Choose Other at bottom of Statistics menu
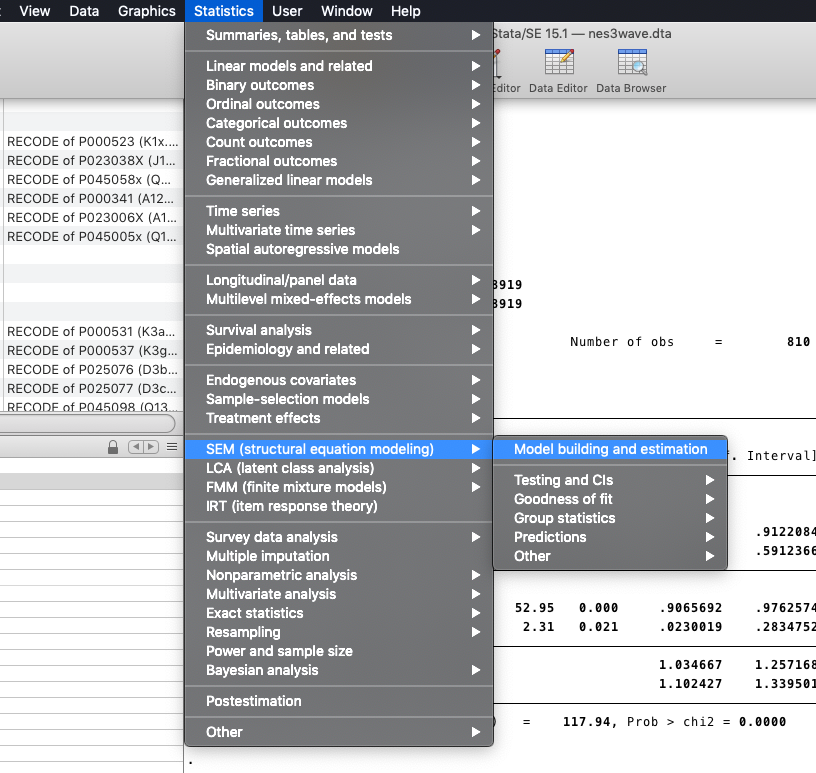Screen dimensions: 816x773 [339, 732]
